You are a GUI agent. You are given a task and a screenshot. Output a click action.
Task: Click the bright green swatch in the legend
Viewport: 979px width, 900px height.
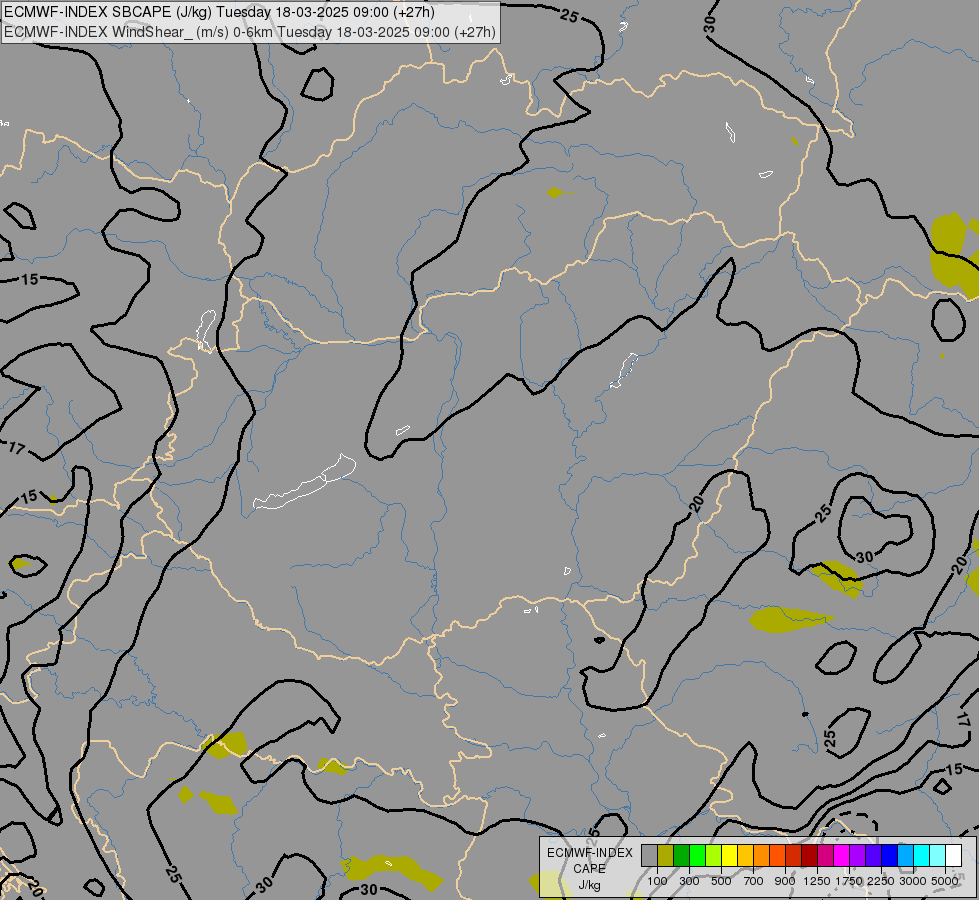(x=697, y=856)
